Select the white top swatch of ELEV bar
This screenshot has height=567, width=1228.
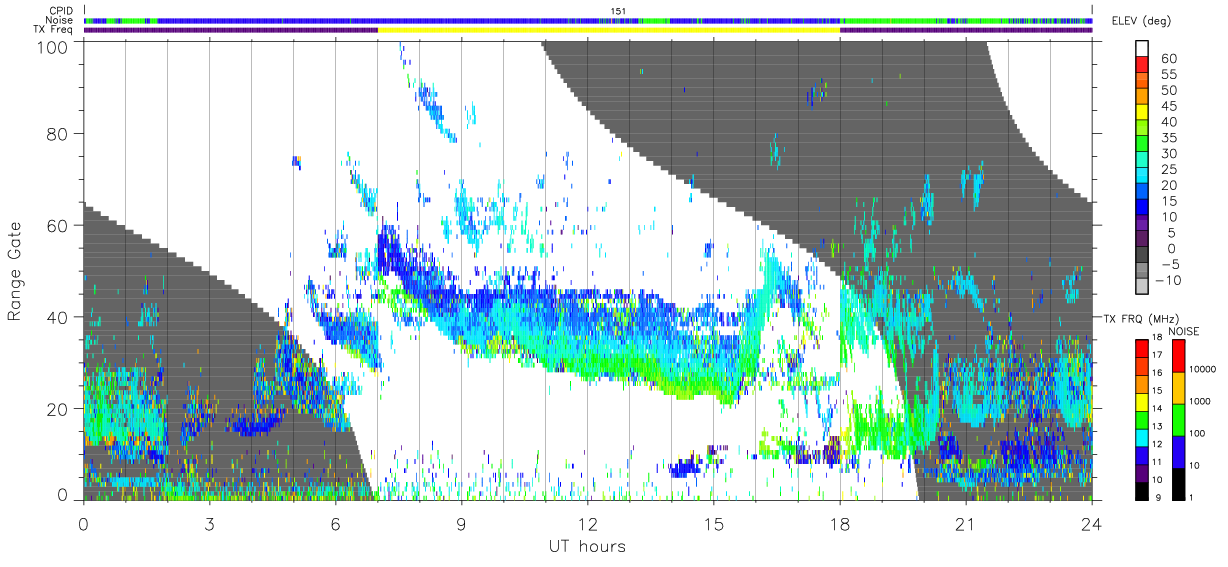click(1142, 48)
